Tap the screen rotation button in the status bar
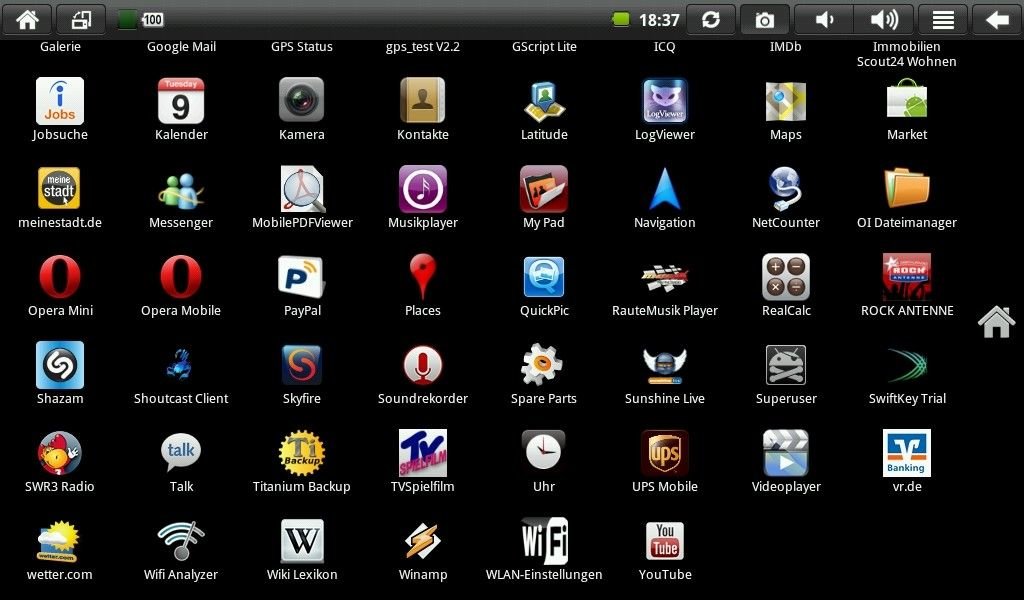Image resolution: width=1024 pixels, height=600 pixels. (x=82, y=20)
